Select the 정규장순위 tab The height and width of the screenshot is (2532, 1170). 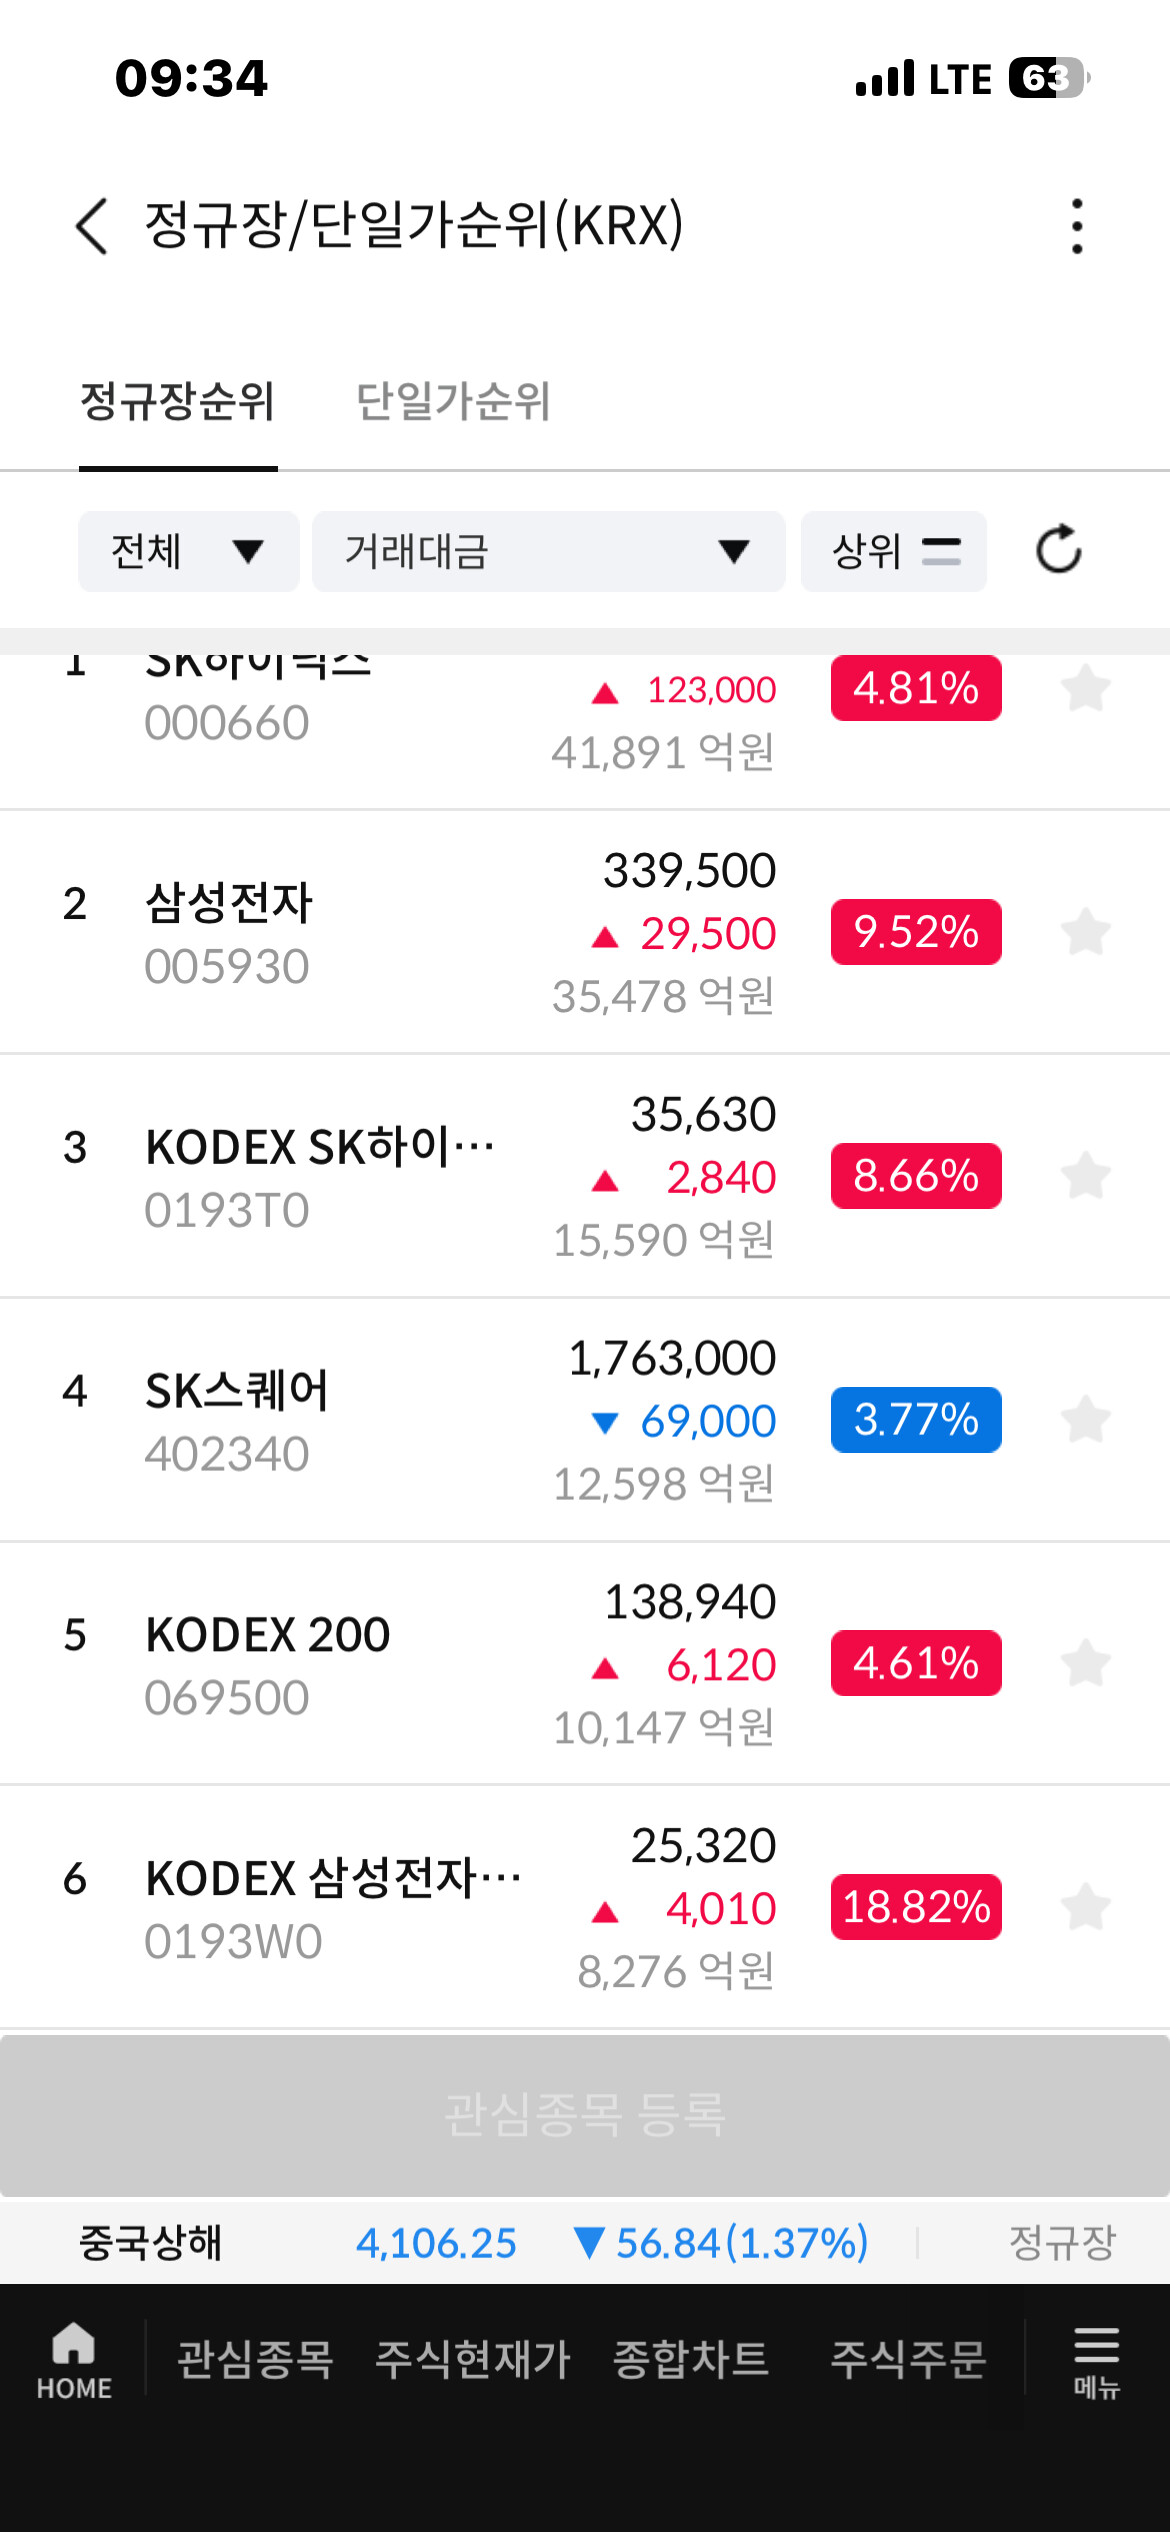[x=177, y=402]
